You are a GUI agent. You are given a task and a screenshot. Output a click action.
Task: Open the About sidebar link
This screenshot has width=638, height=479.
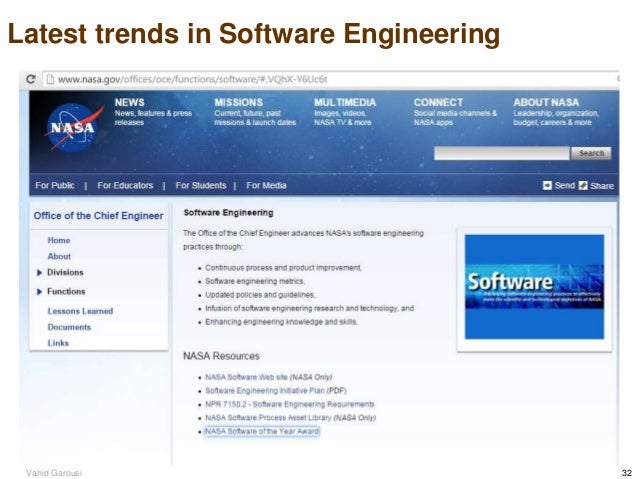59,256
